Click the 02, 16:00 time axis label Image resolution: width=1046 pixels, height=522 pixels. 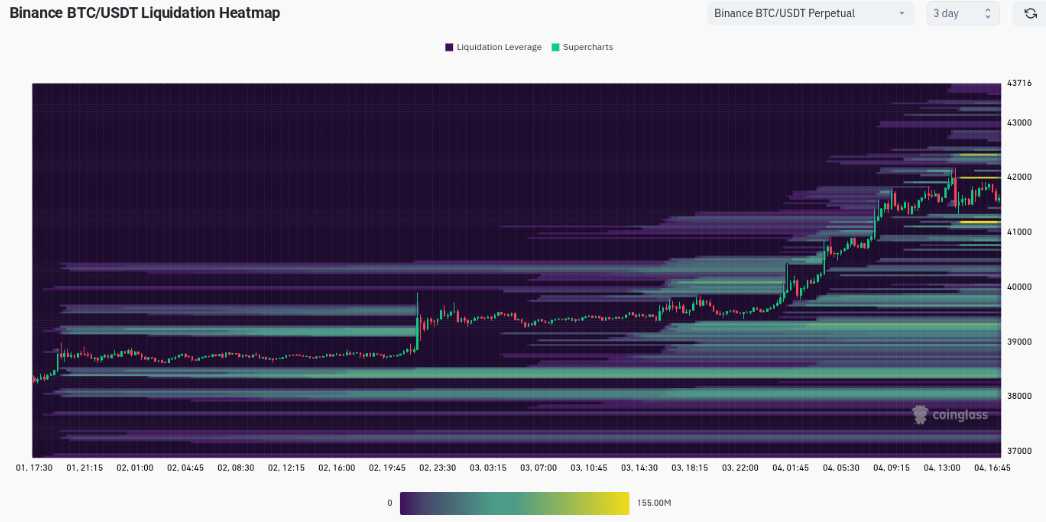[x=337, y=468]
